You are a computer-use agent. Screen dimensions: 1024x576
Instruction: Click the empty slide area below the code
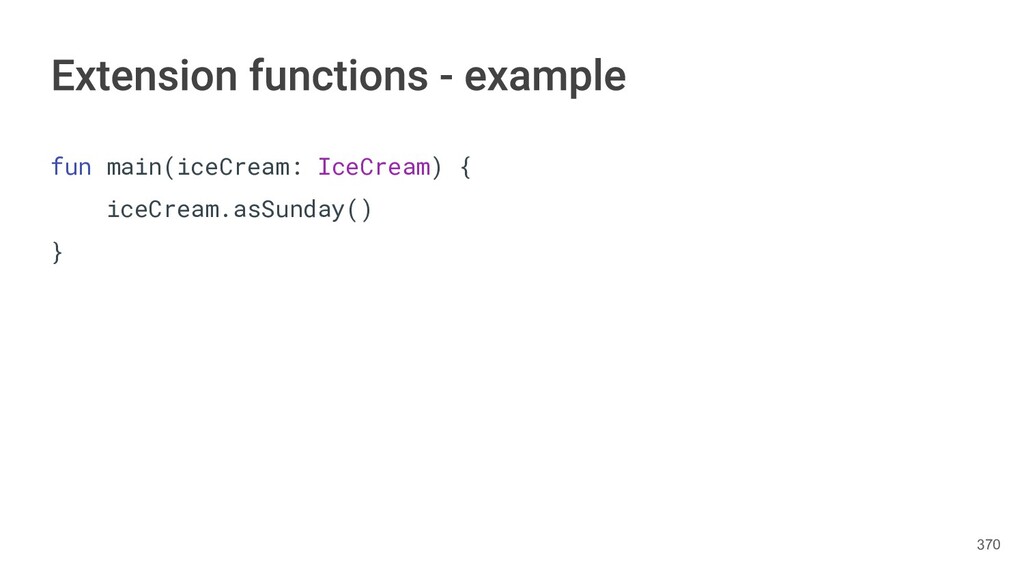tap(500, 400)
